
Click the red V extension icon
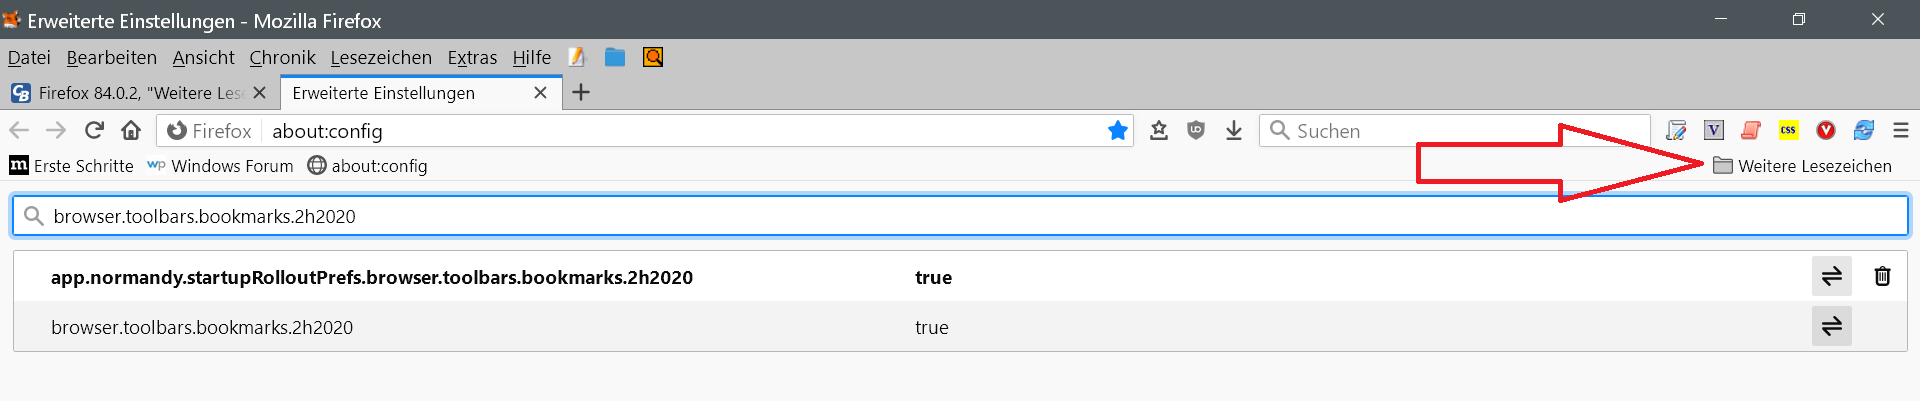[1826, 130]
